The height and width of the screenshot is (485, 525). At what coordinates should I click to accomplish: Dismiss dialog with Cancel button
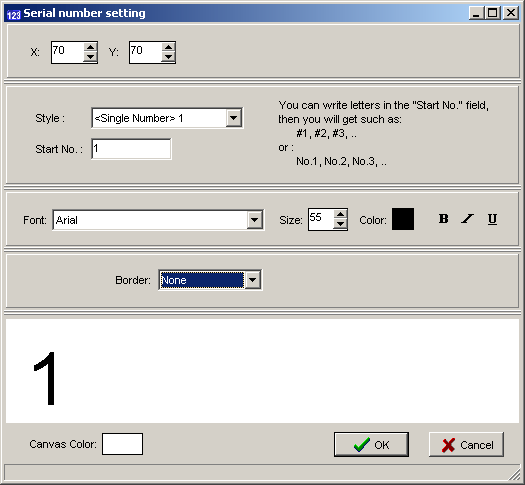[466, 444]
